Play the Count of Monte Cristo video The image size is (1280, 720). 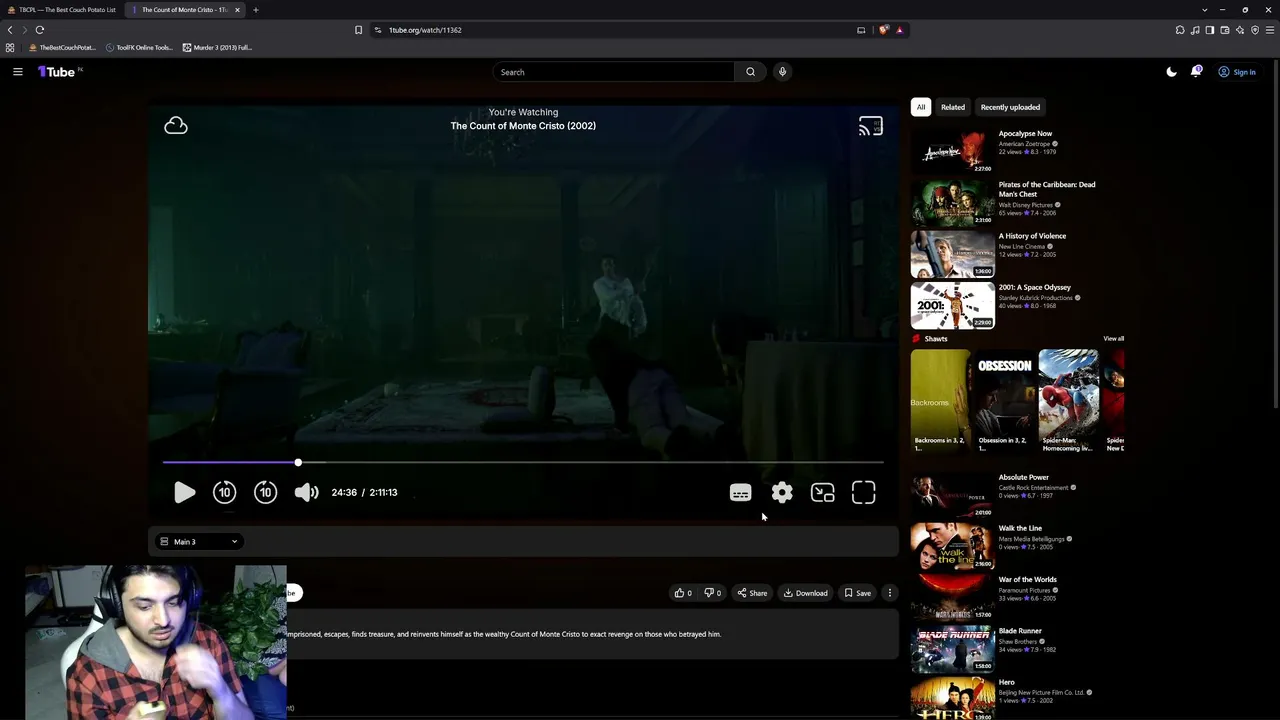pyautogui.click(x=184, y=492)
